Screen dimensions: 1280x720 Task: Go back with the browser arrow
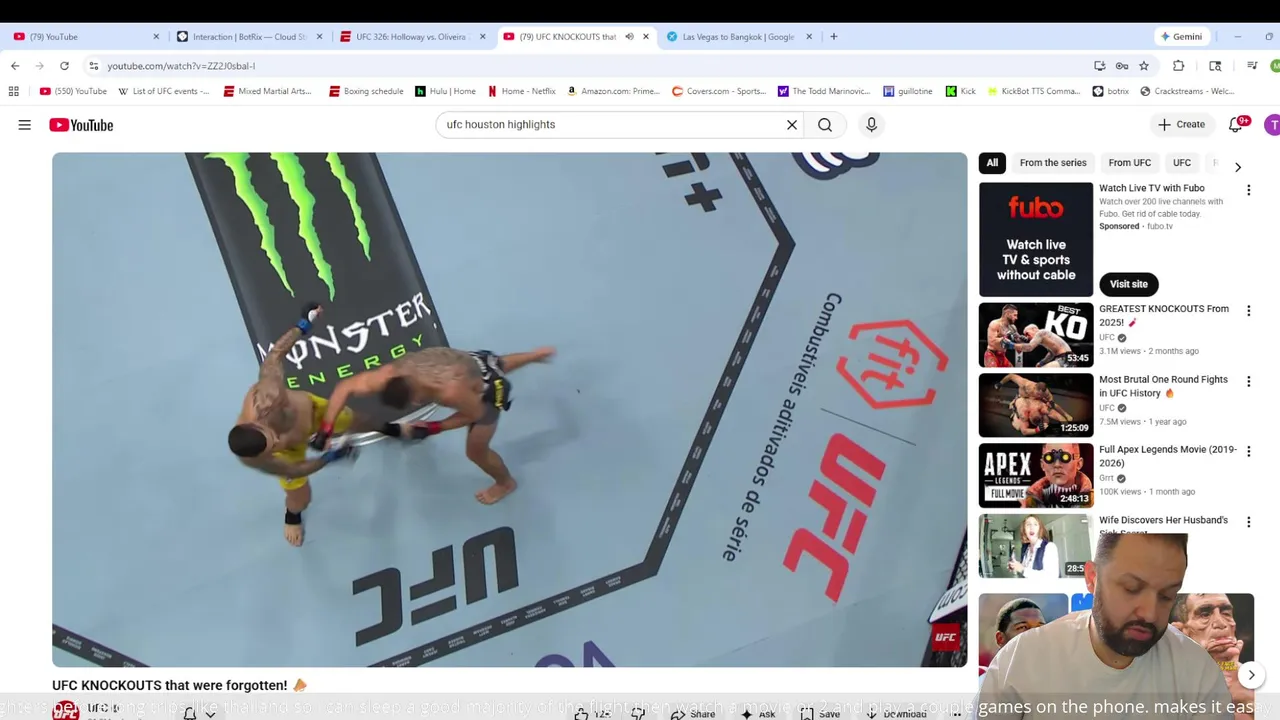(x=15, y=66)
